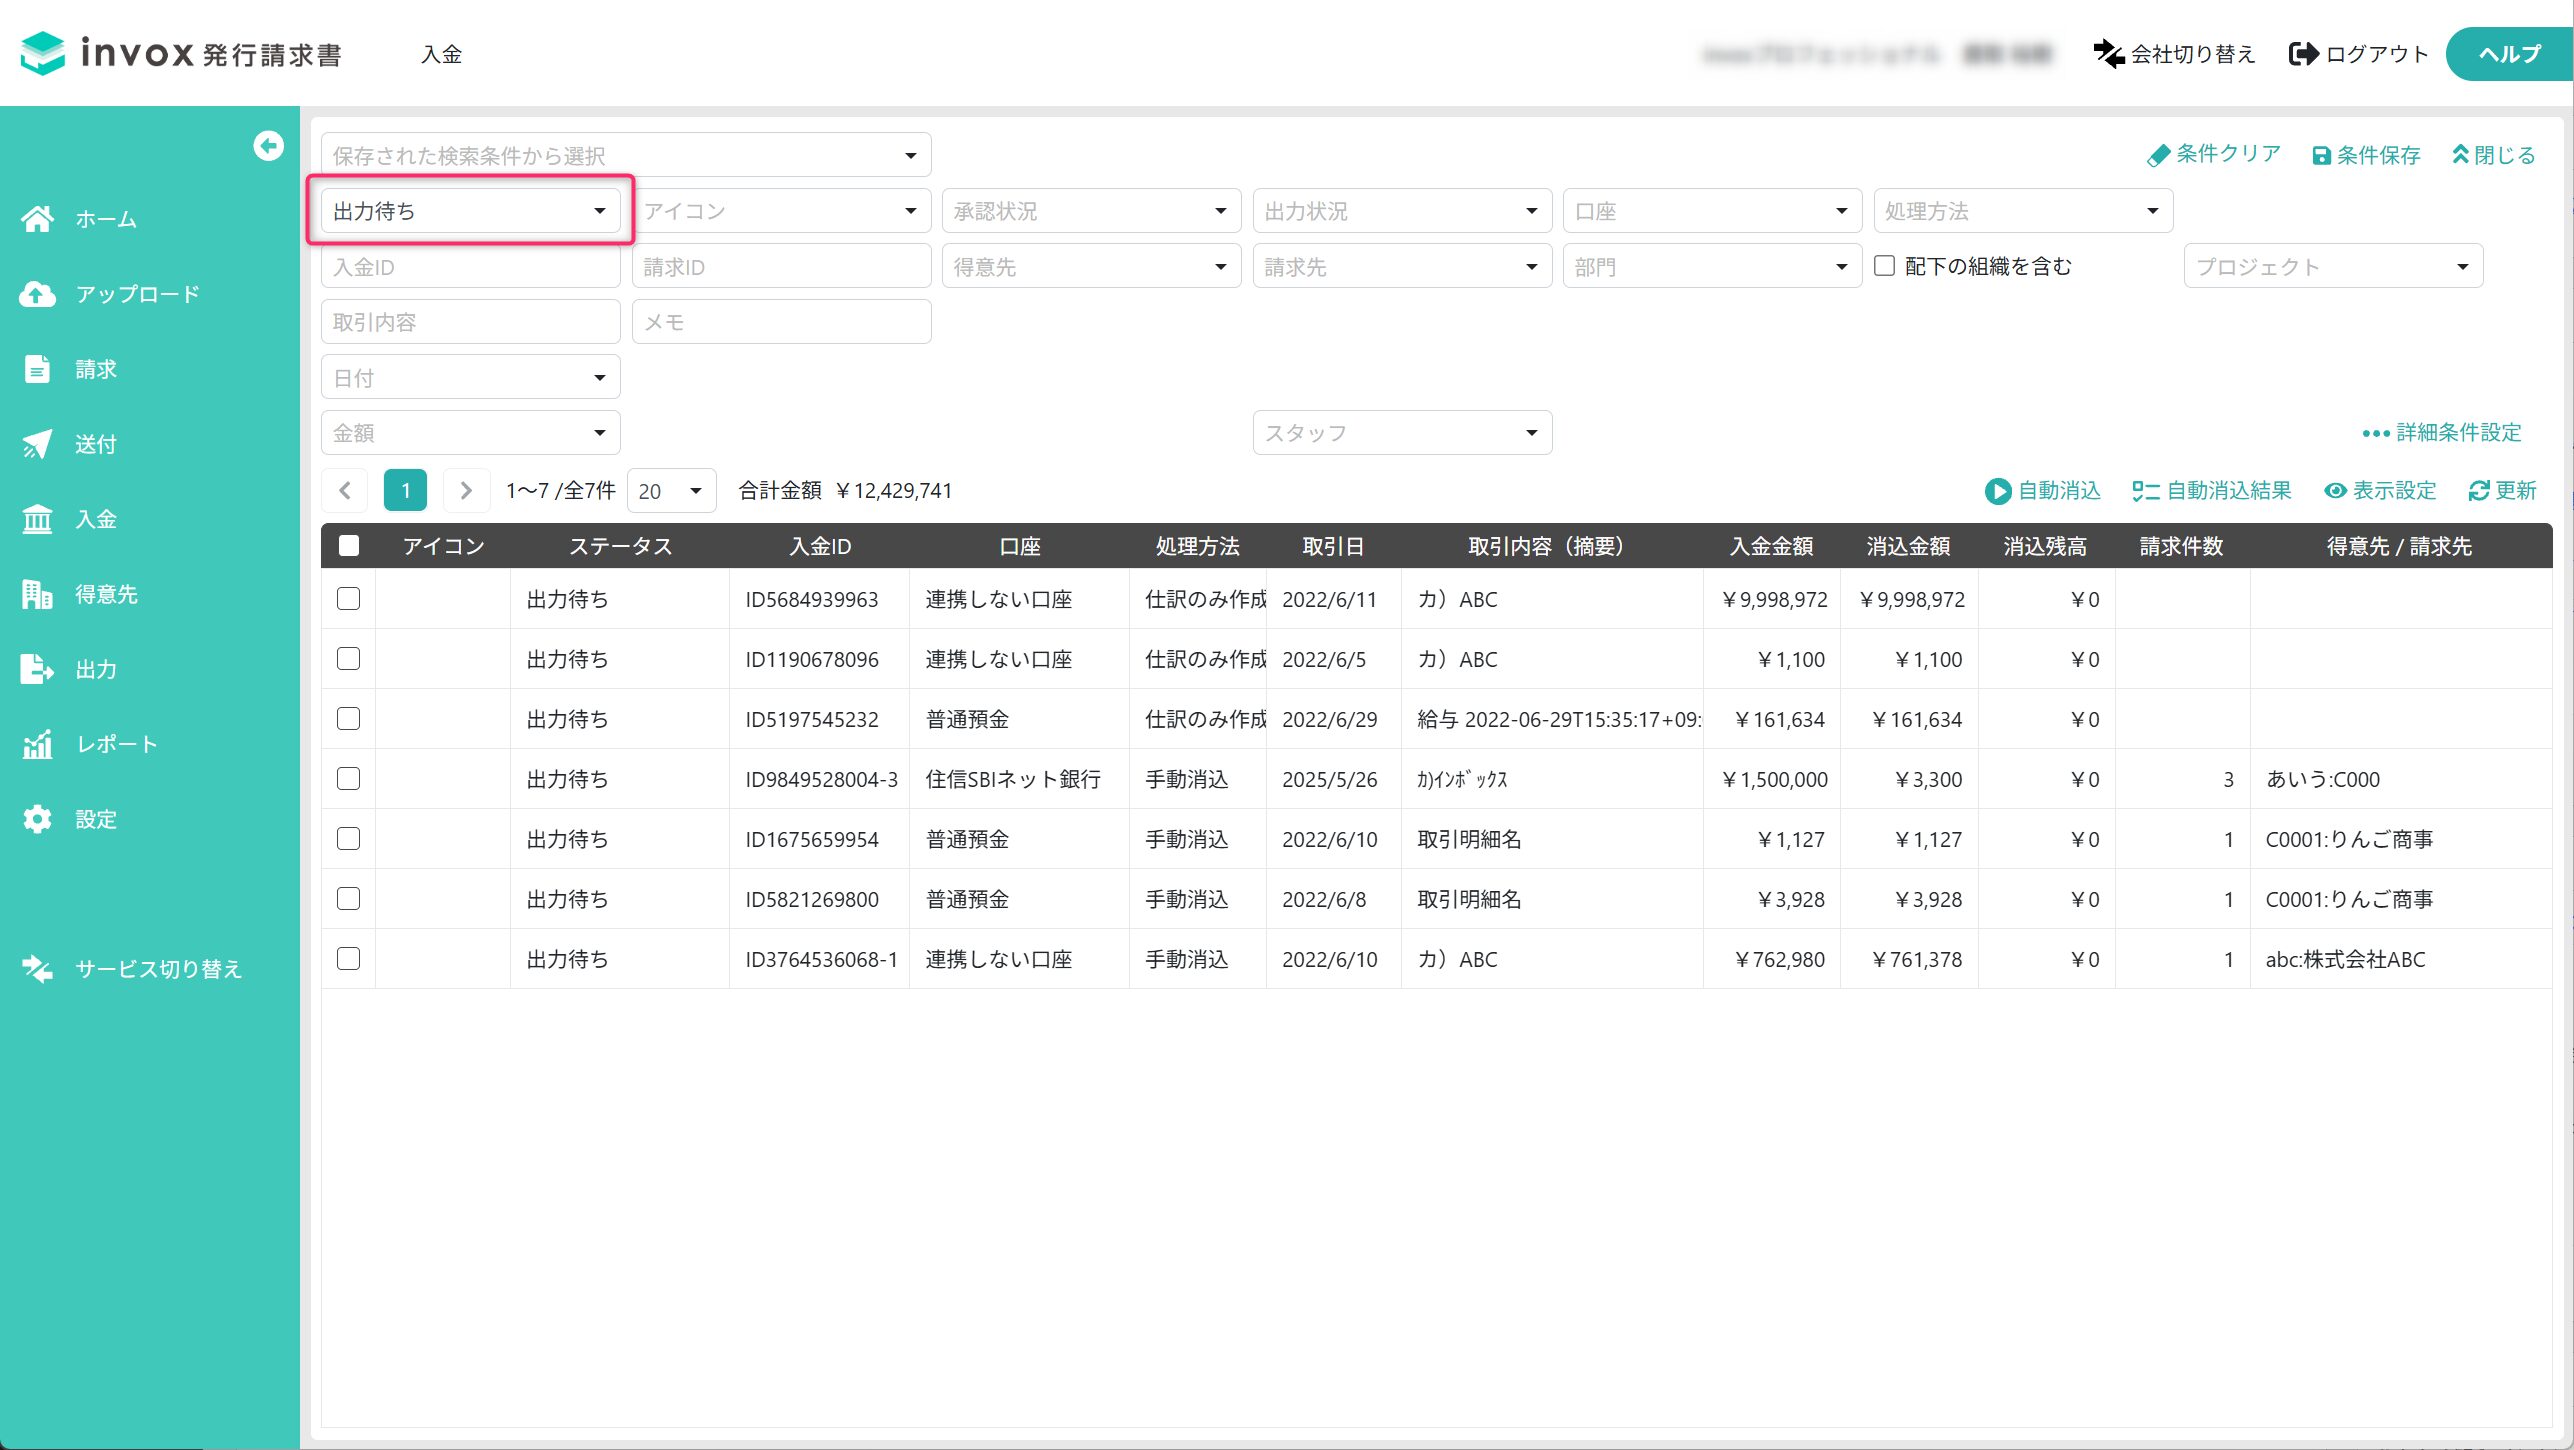Open the ヘルプ button
This screenshot has width=2574, height=1450.
[x=2509, y=54]
